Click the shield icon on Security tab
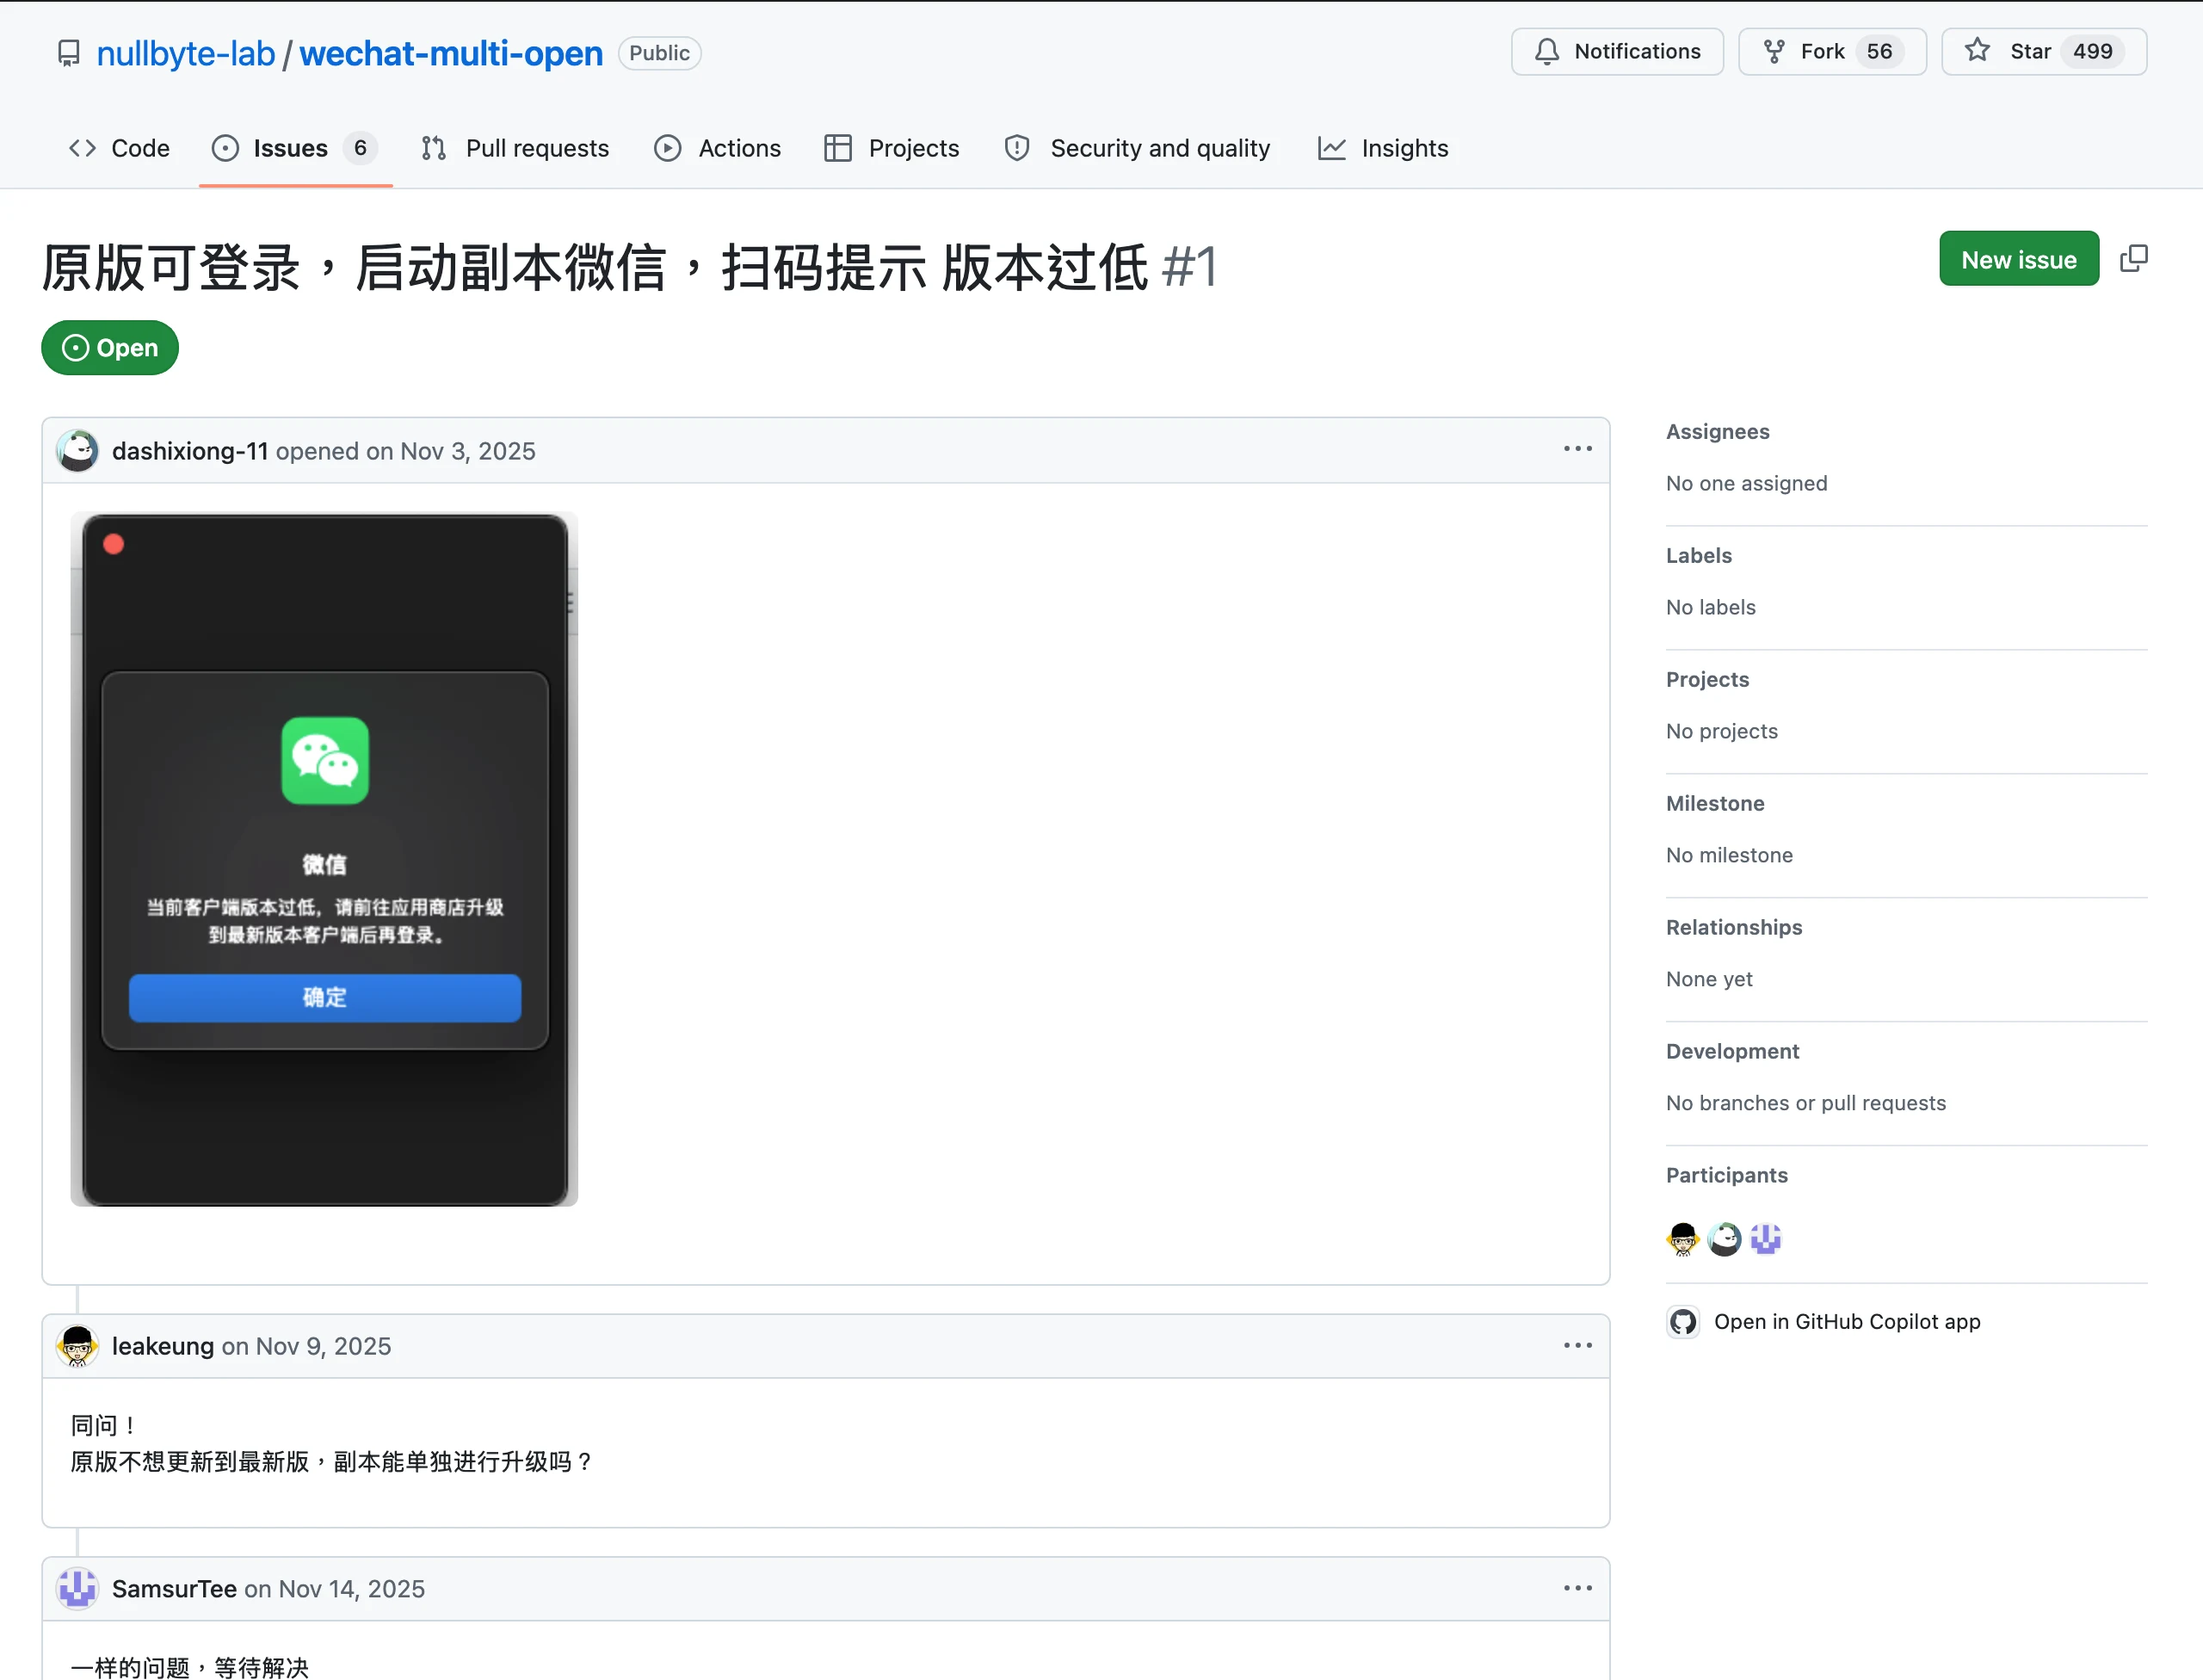Image resolution: width=2203 pixels, height=1680 pixels. (1017, 148)
